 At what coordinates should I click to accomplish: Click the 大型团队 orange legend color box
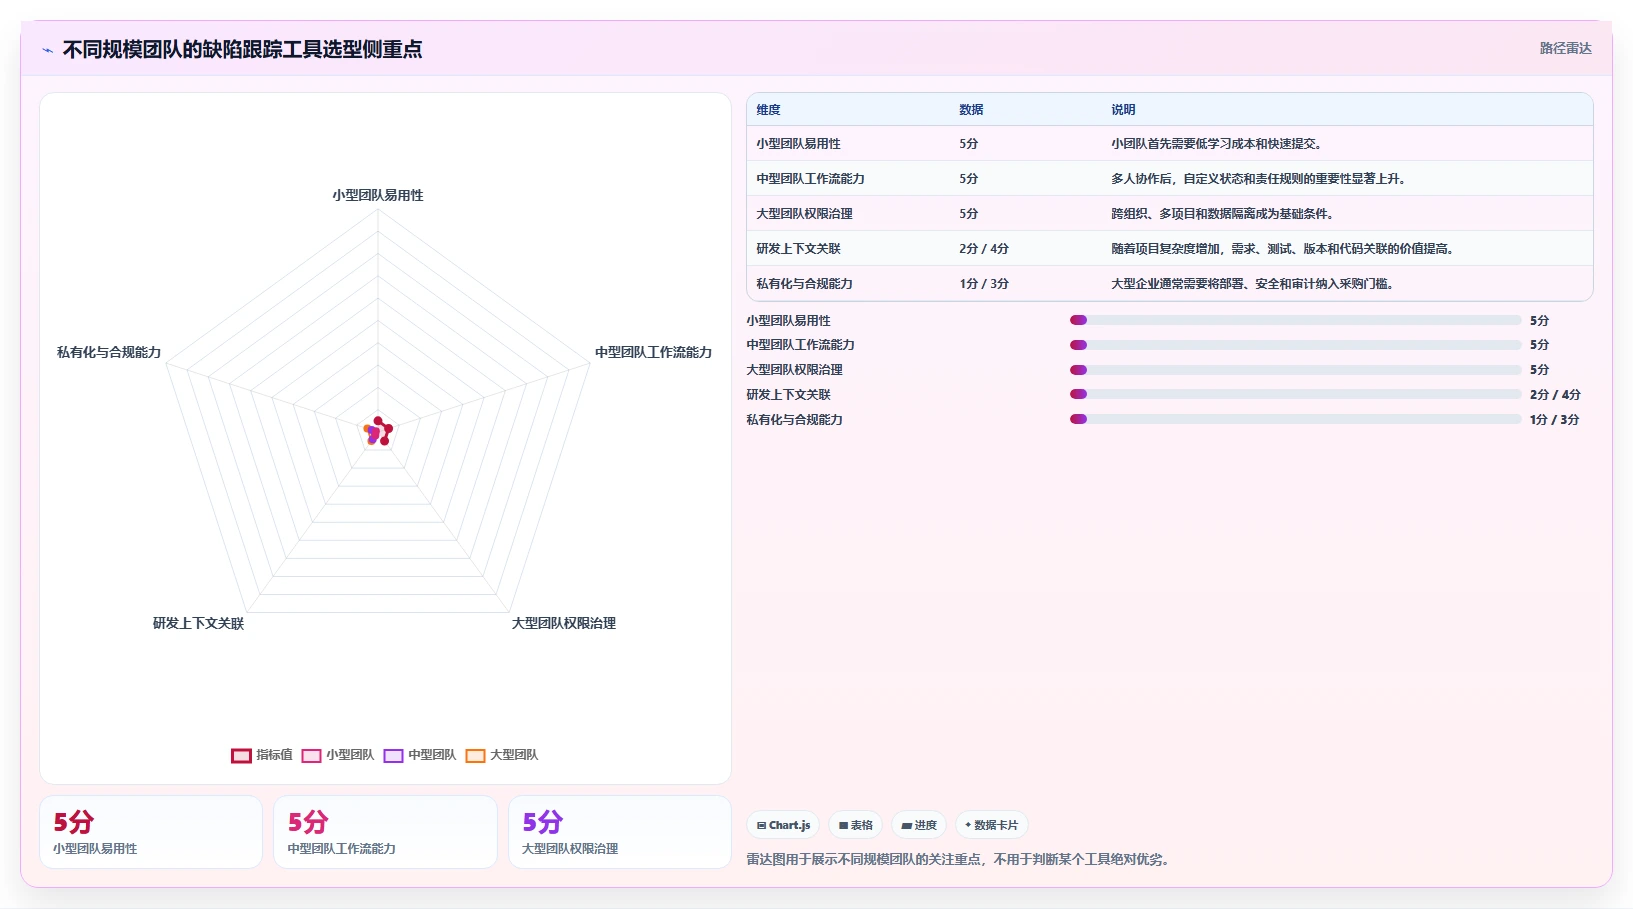476,756
